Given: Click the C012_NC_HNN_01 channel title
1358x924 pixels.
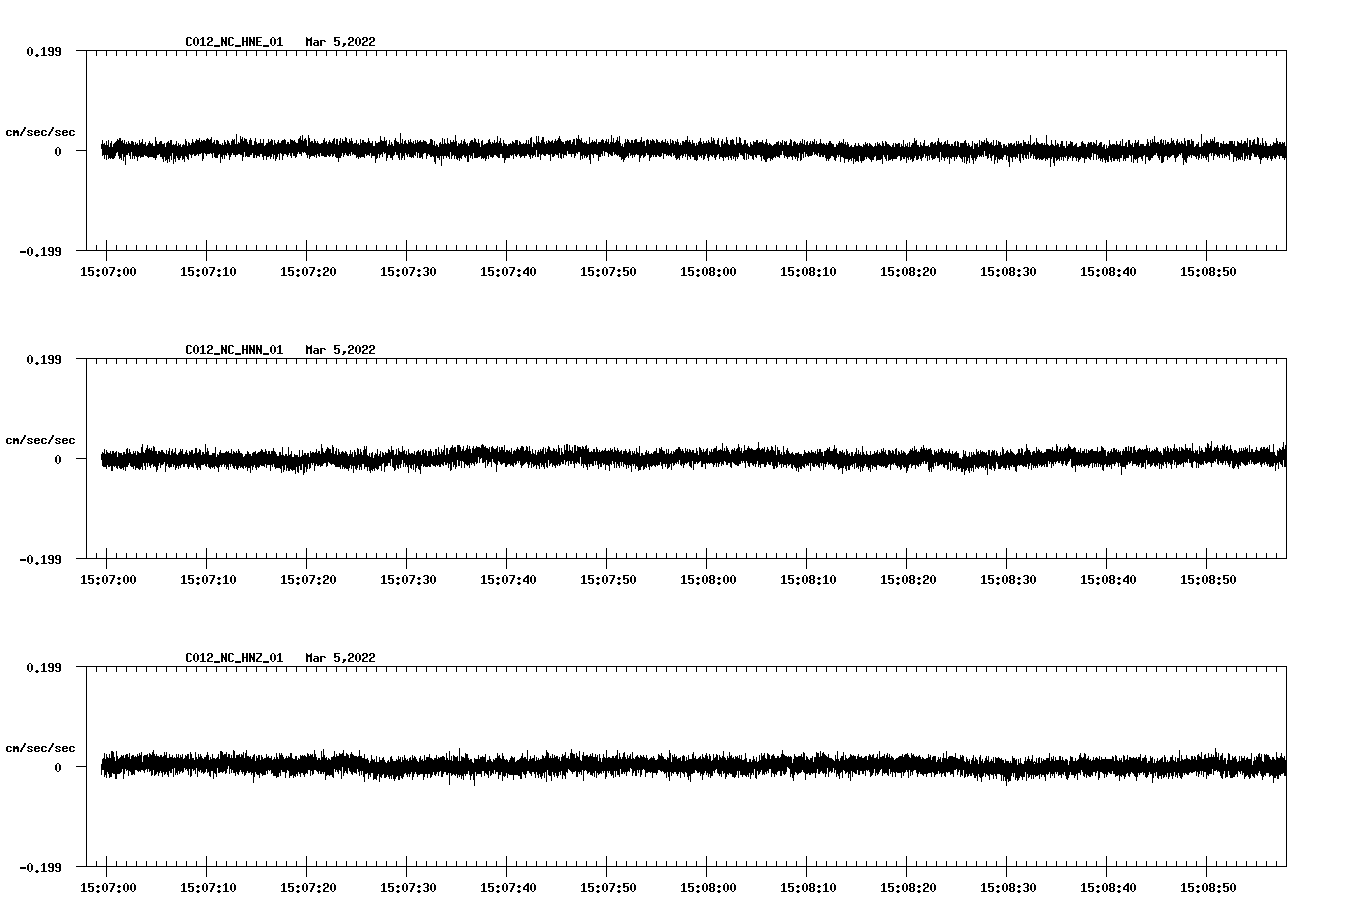Looking at the screenshot, I should [234, 350].
